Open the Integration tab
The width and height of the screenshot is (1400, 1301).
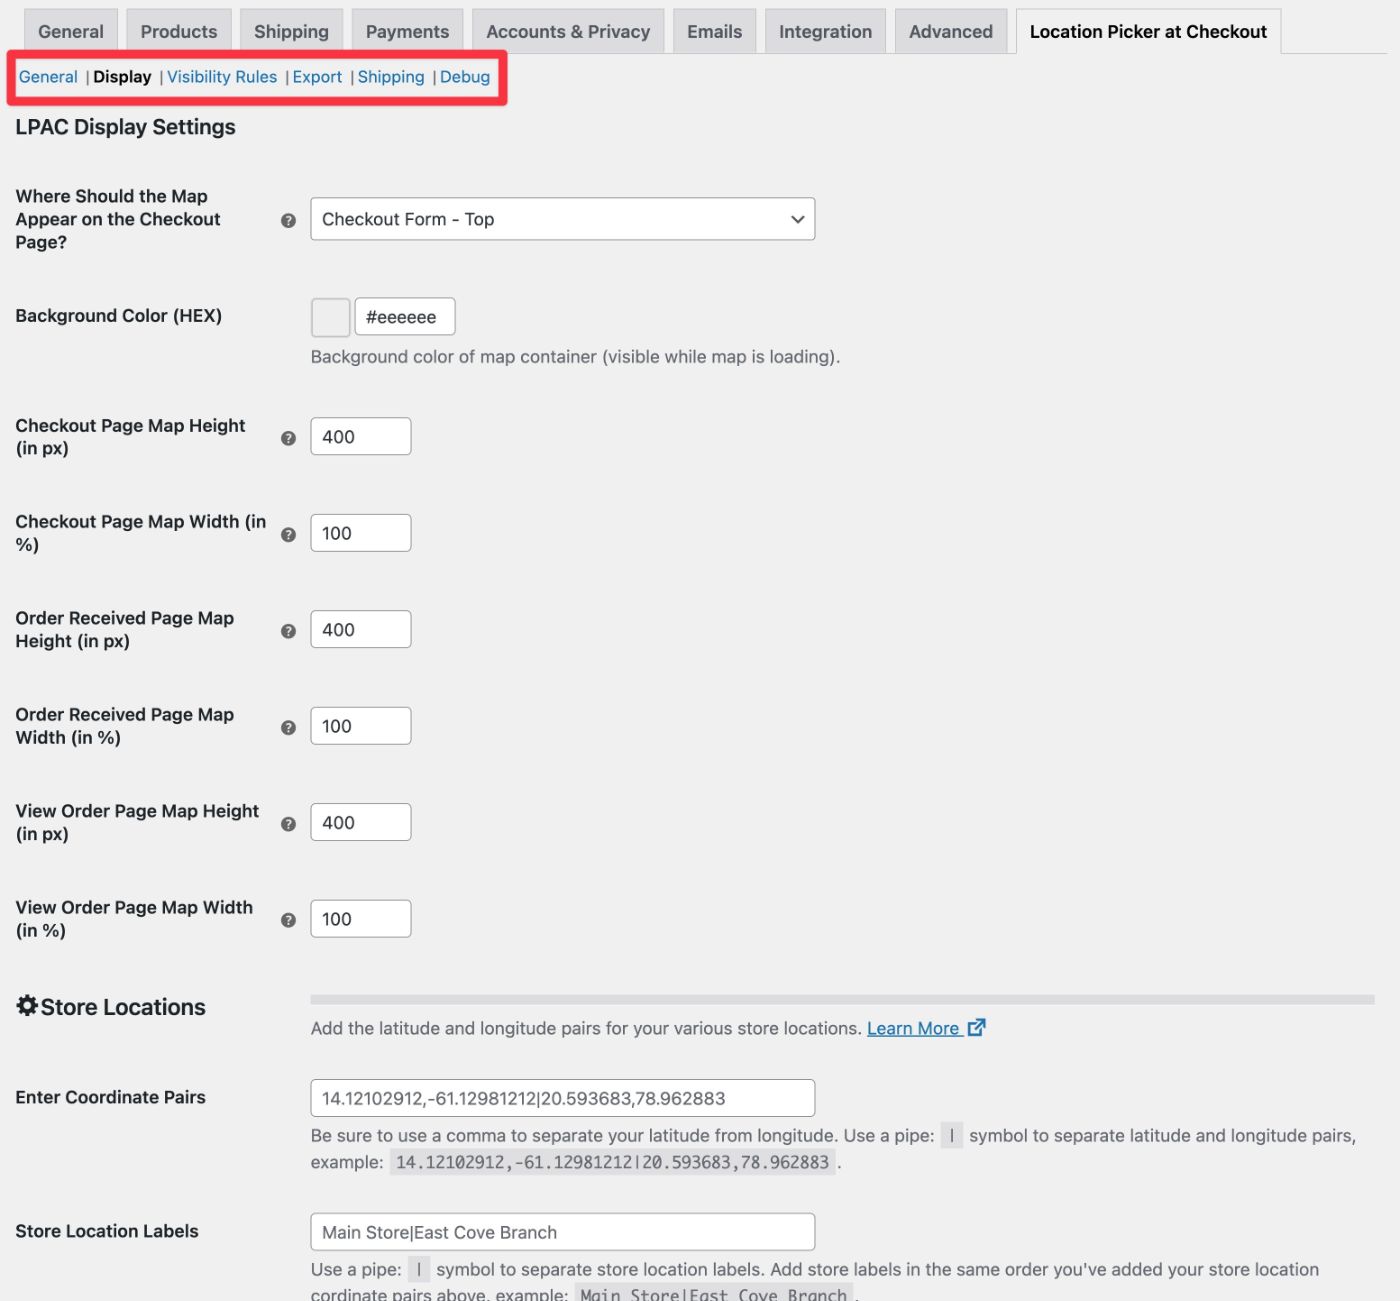click(825, 31)
